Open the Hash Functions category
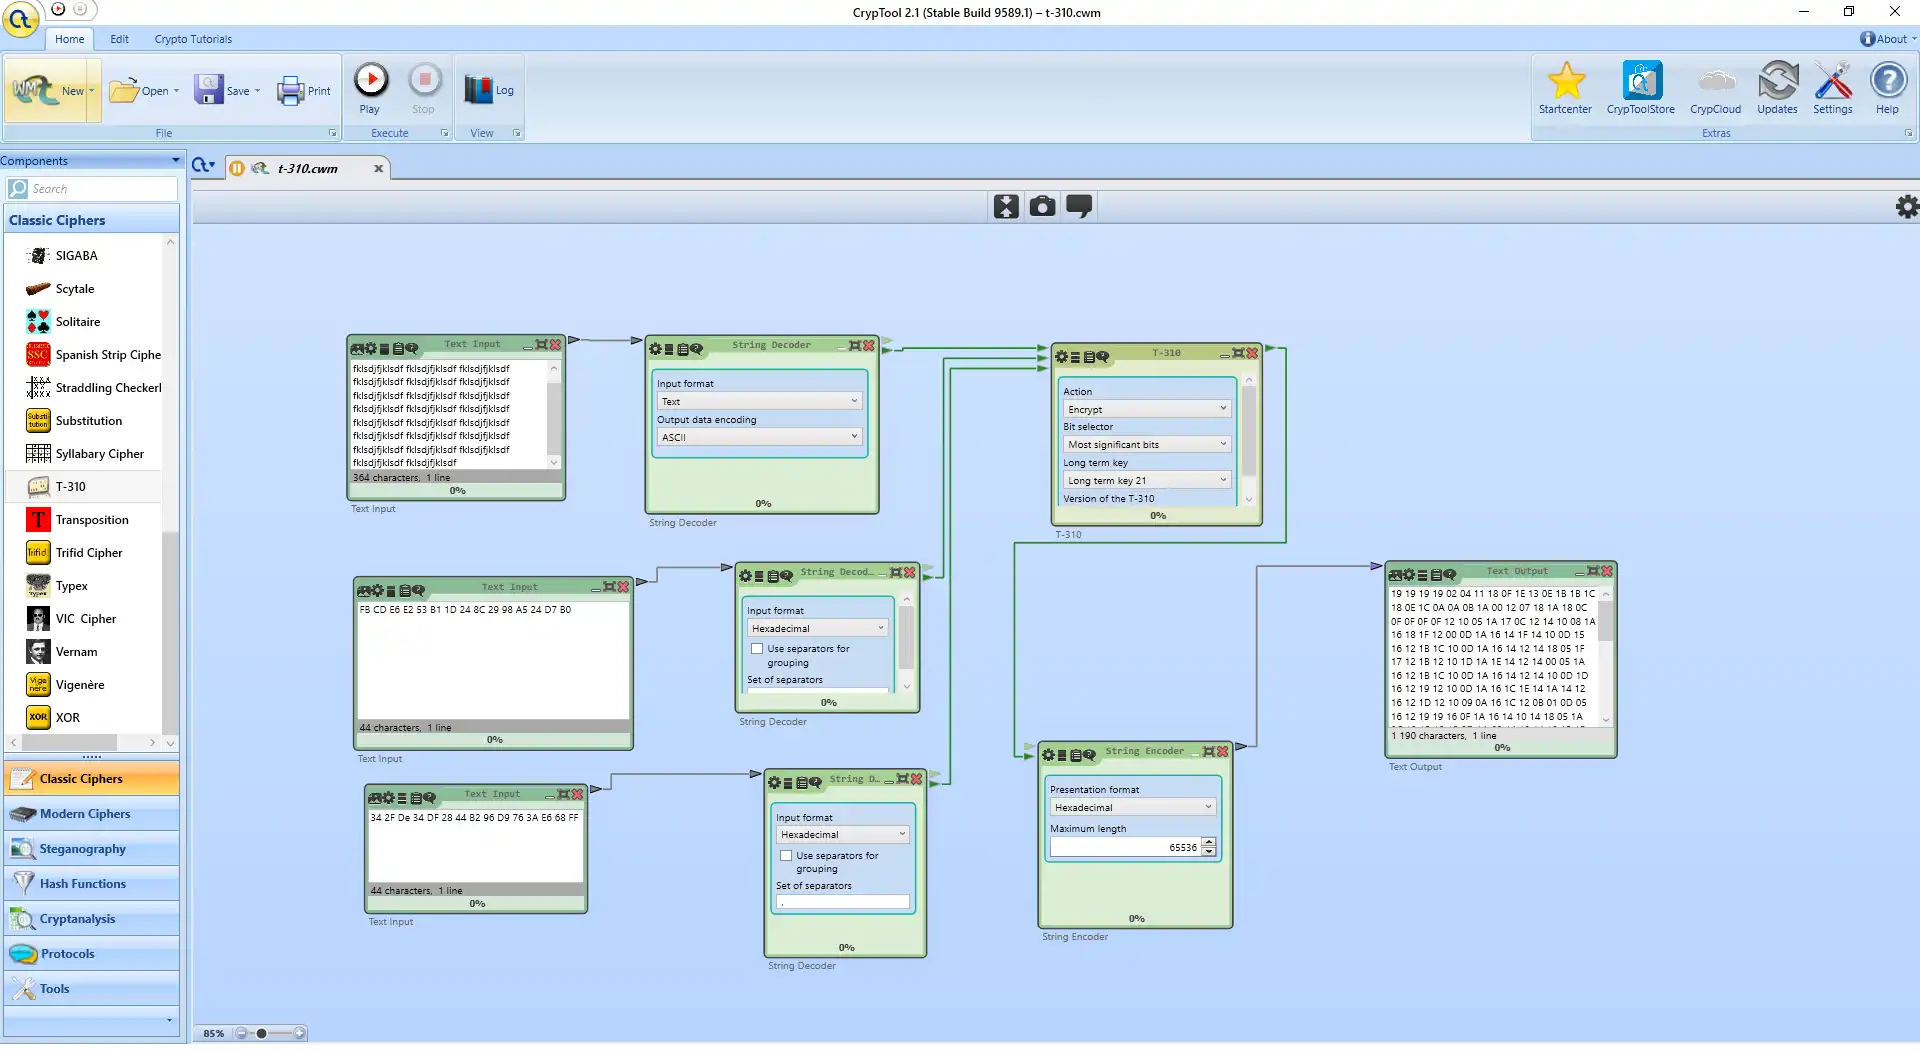Image resolution: width=1920 pixels, height=1050 pixels. click(91, 884)
